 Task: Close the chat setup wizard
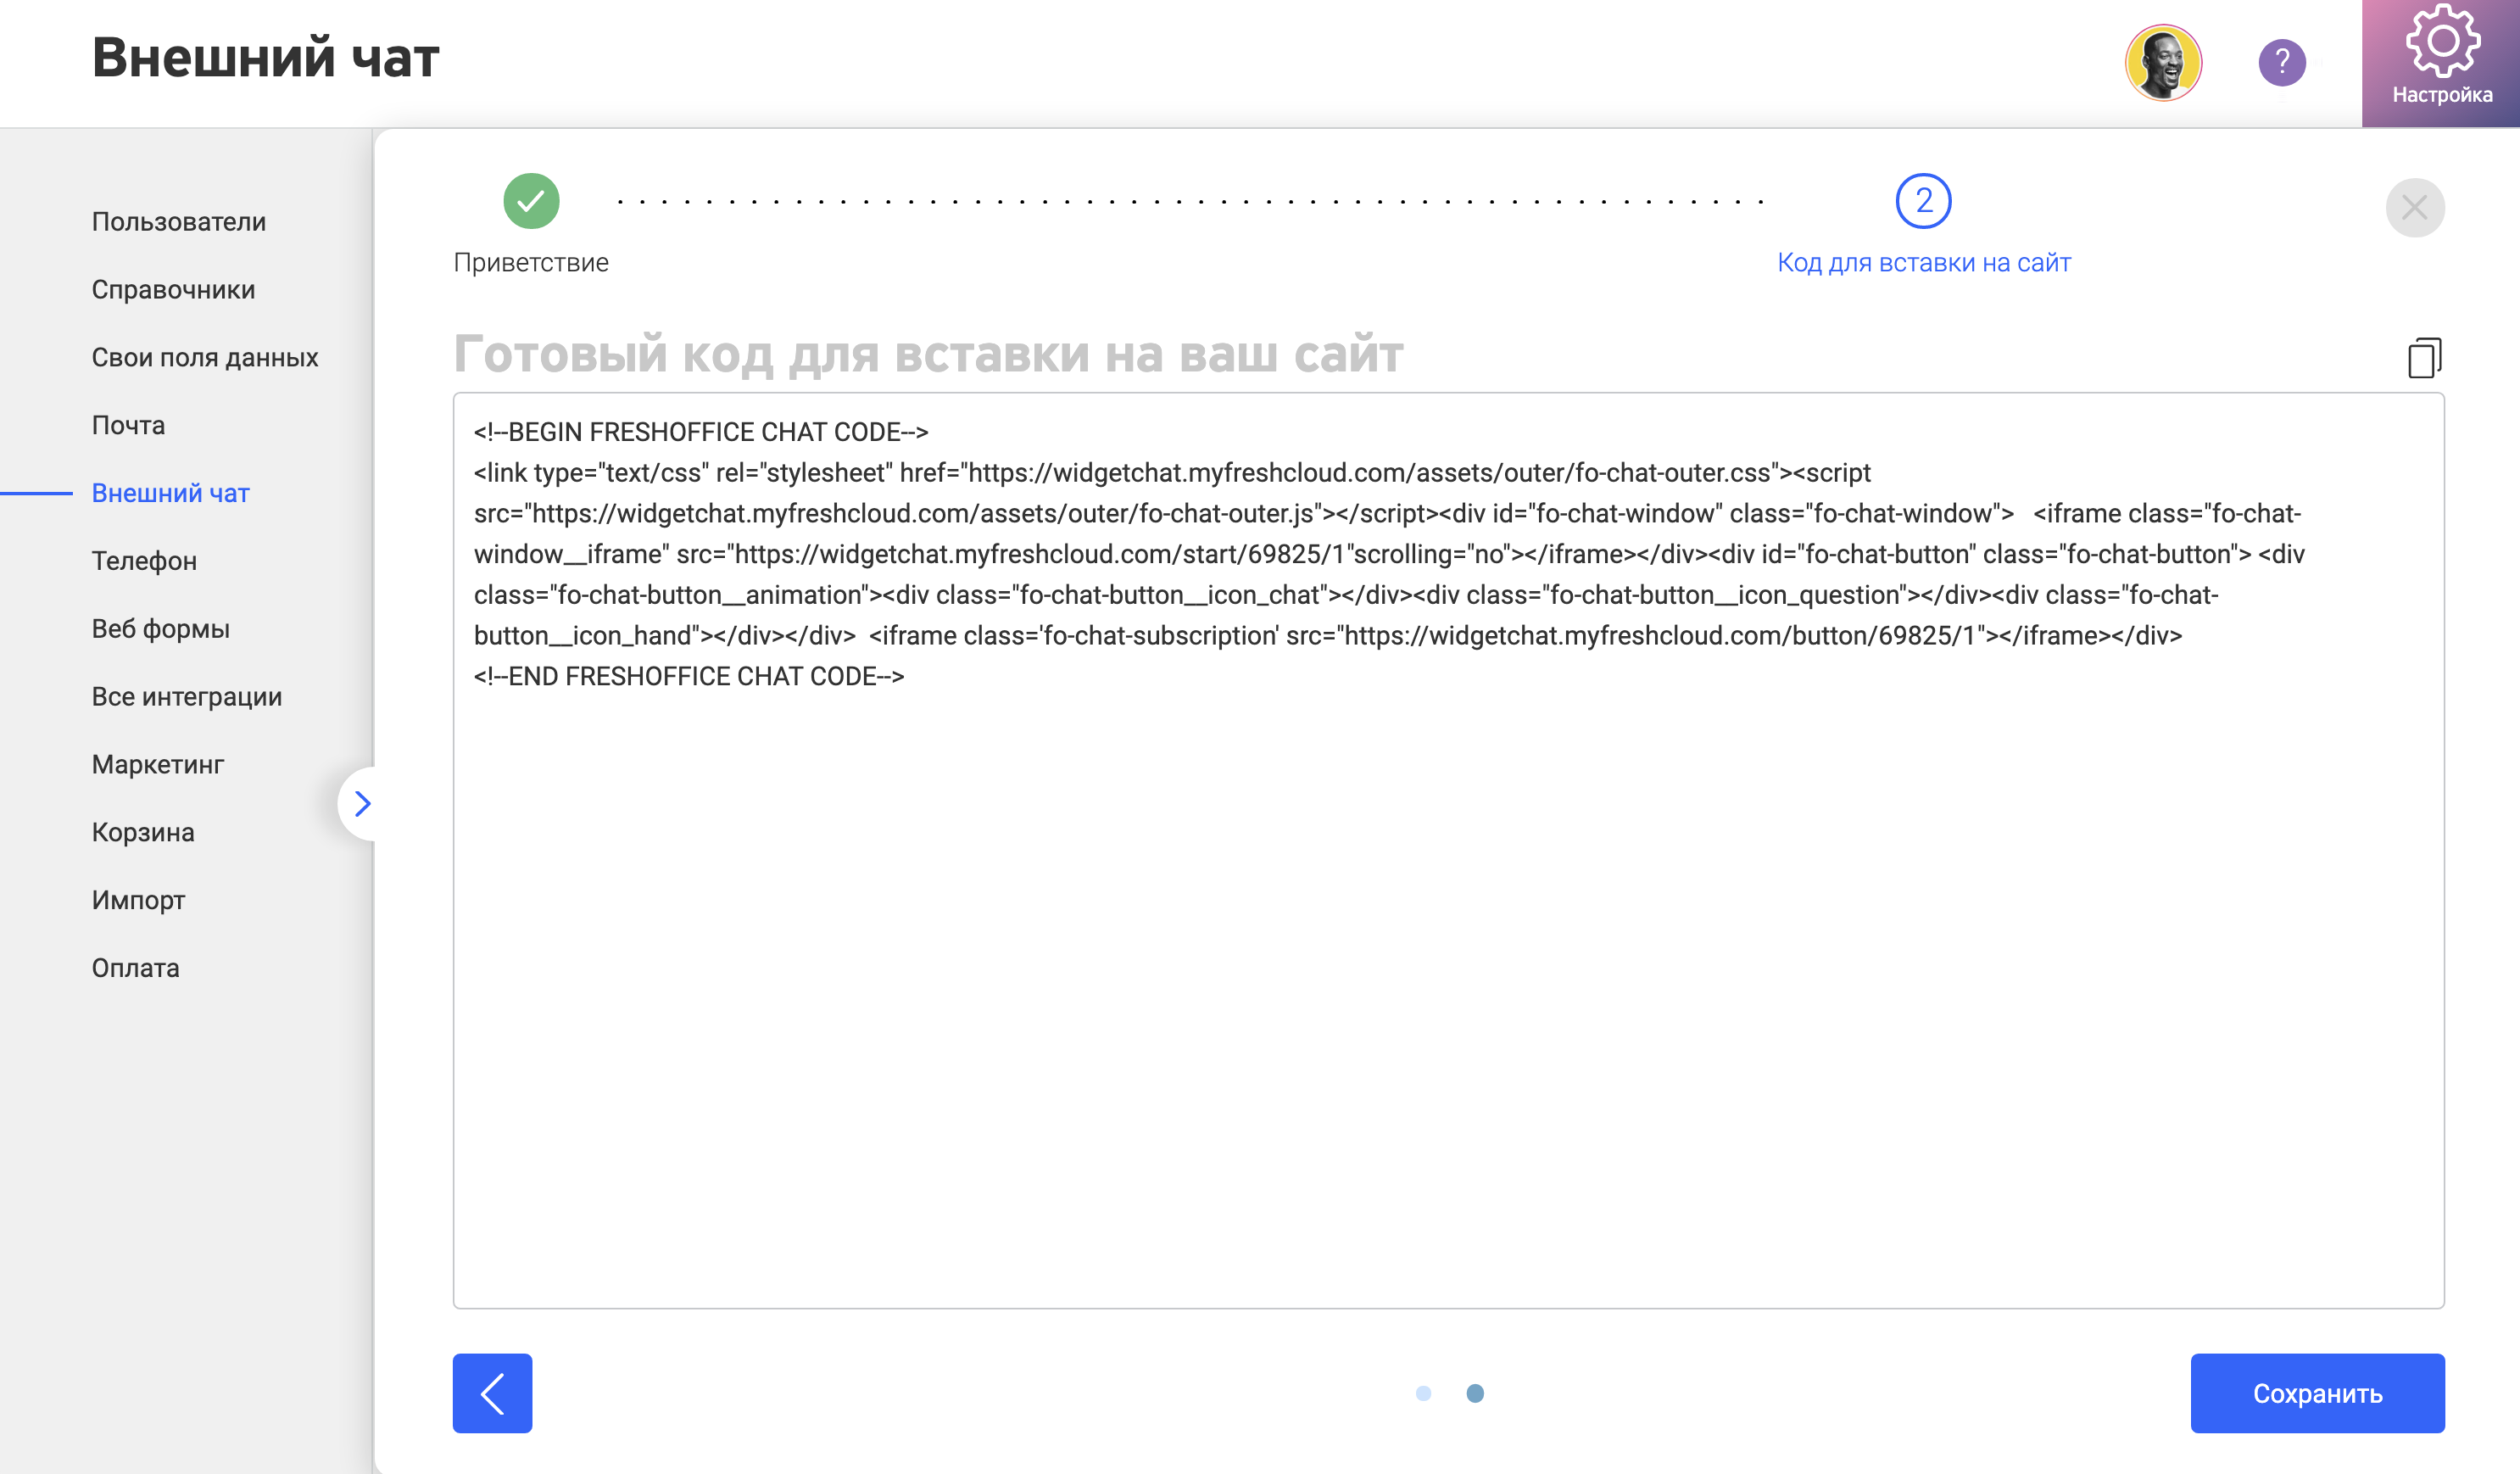pyautogui.click(x=2415, y=207)
